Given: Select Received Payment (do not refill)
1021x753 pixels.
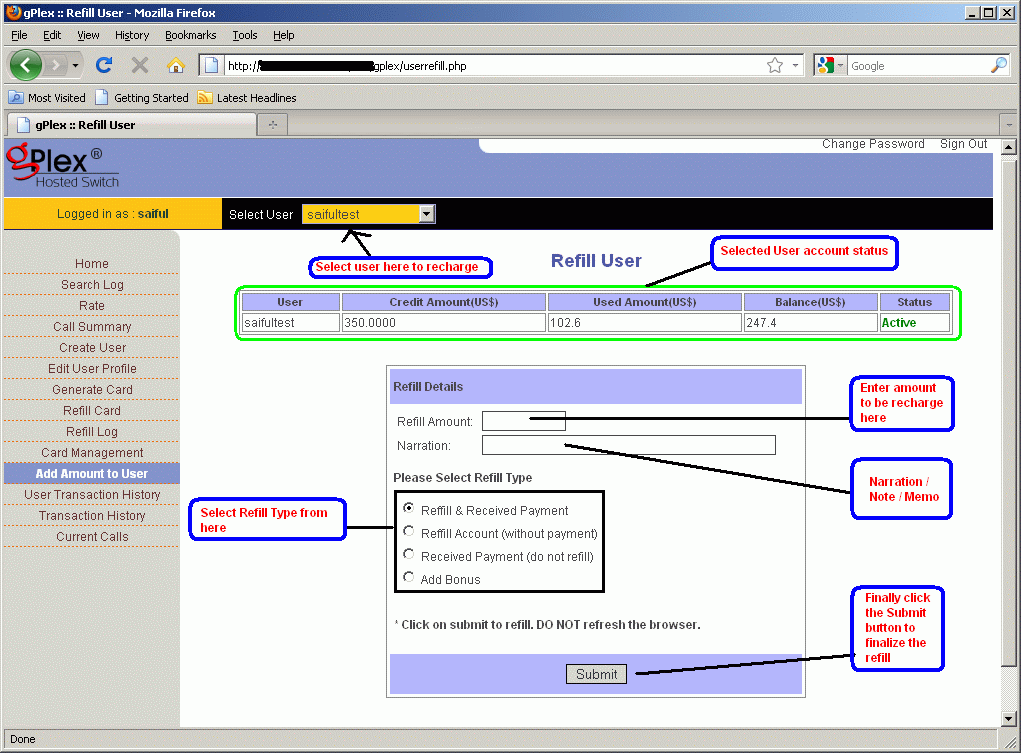Looking at the screenshot, I should tap(408, 554).
